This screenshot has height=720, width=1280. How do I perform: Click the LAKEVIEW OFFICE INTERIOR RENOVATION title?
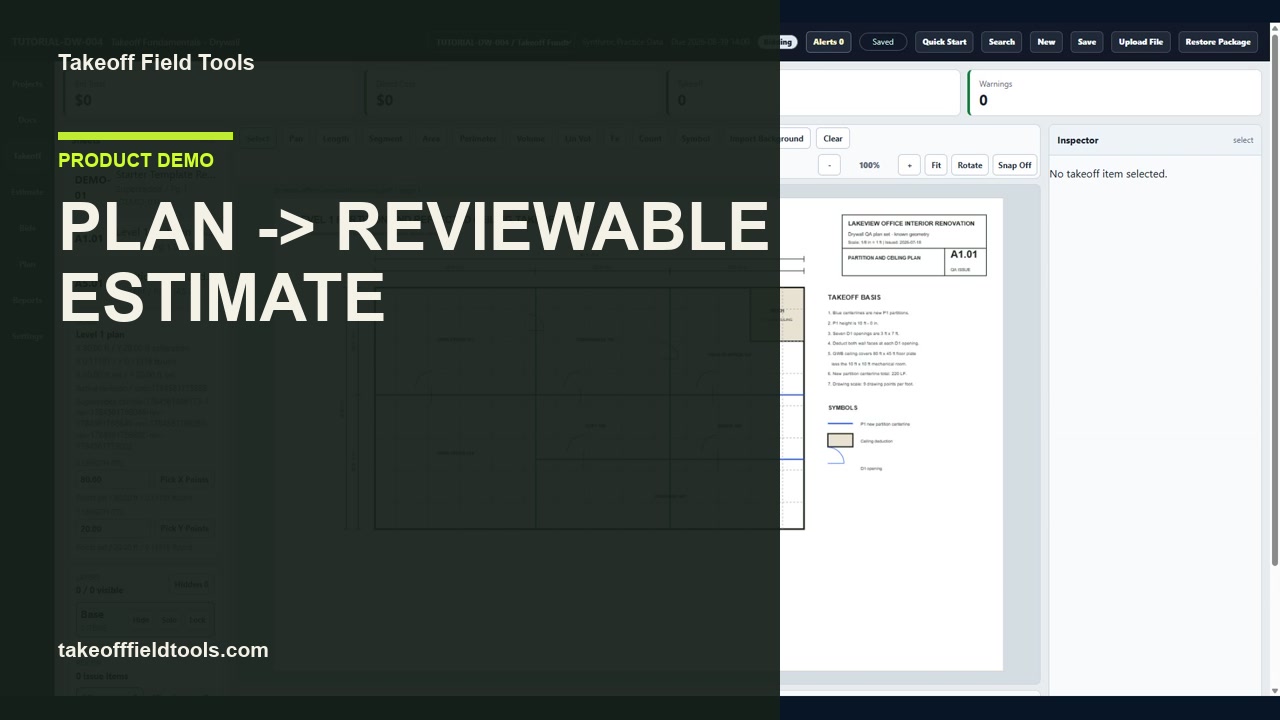pos(911,223)
